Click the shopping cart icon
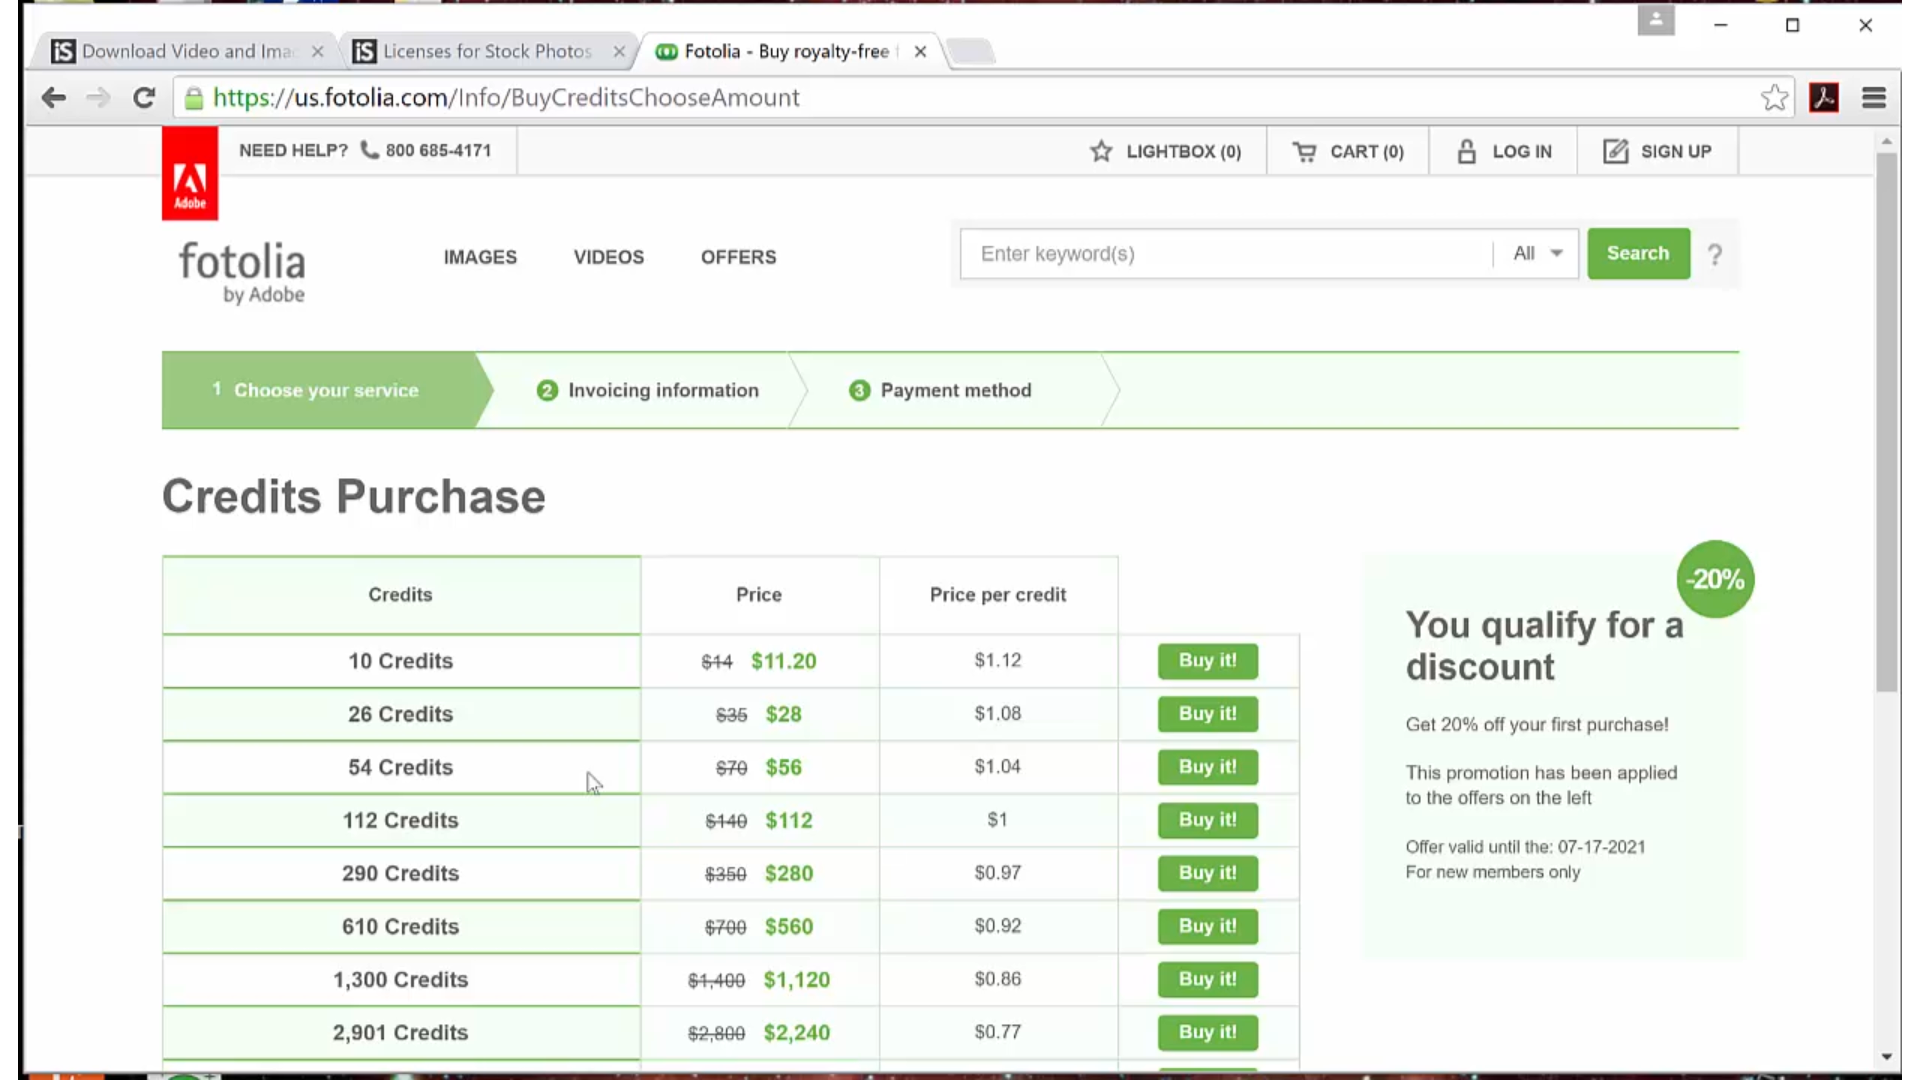This screenshot has width=1920, height=1080. tap(1304, 151)
